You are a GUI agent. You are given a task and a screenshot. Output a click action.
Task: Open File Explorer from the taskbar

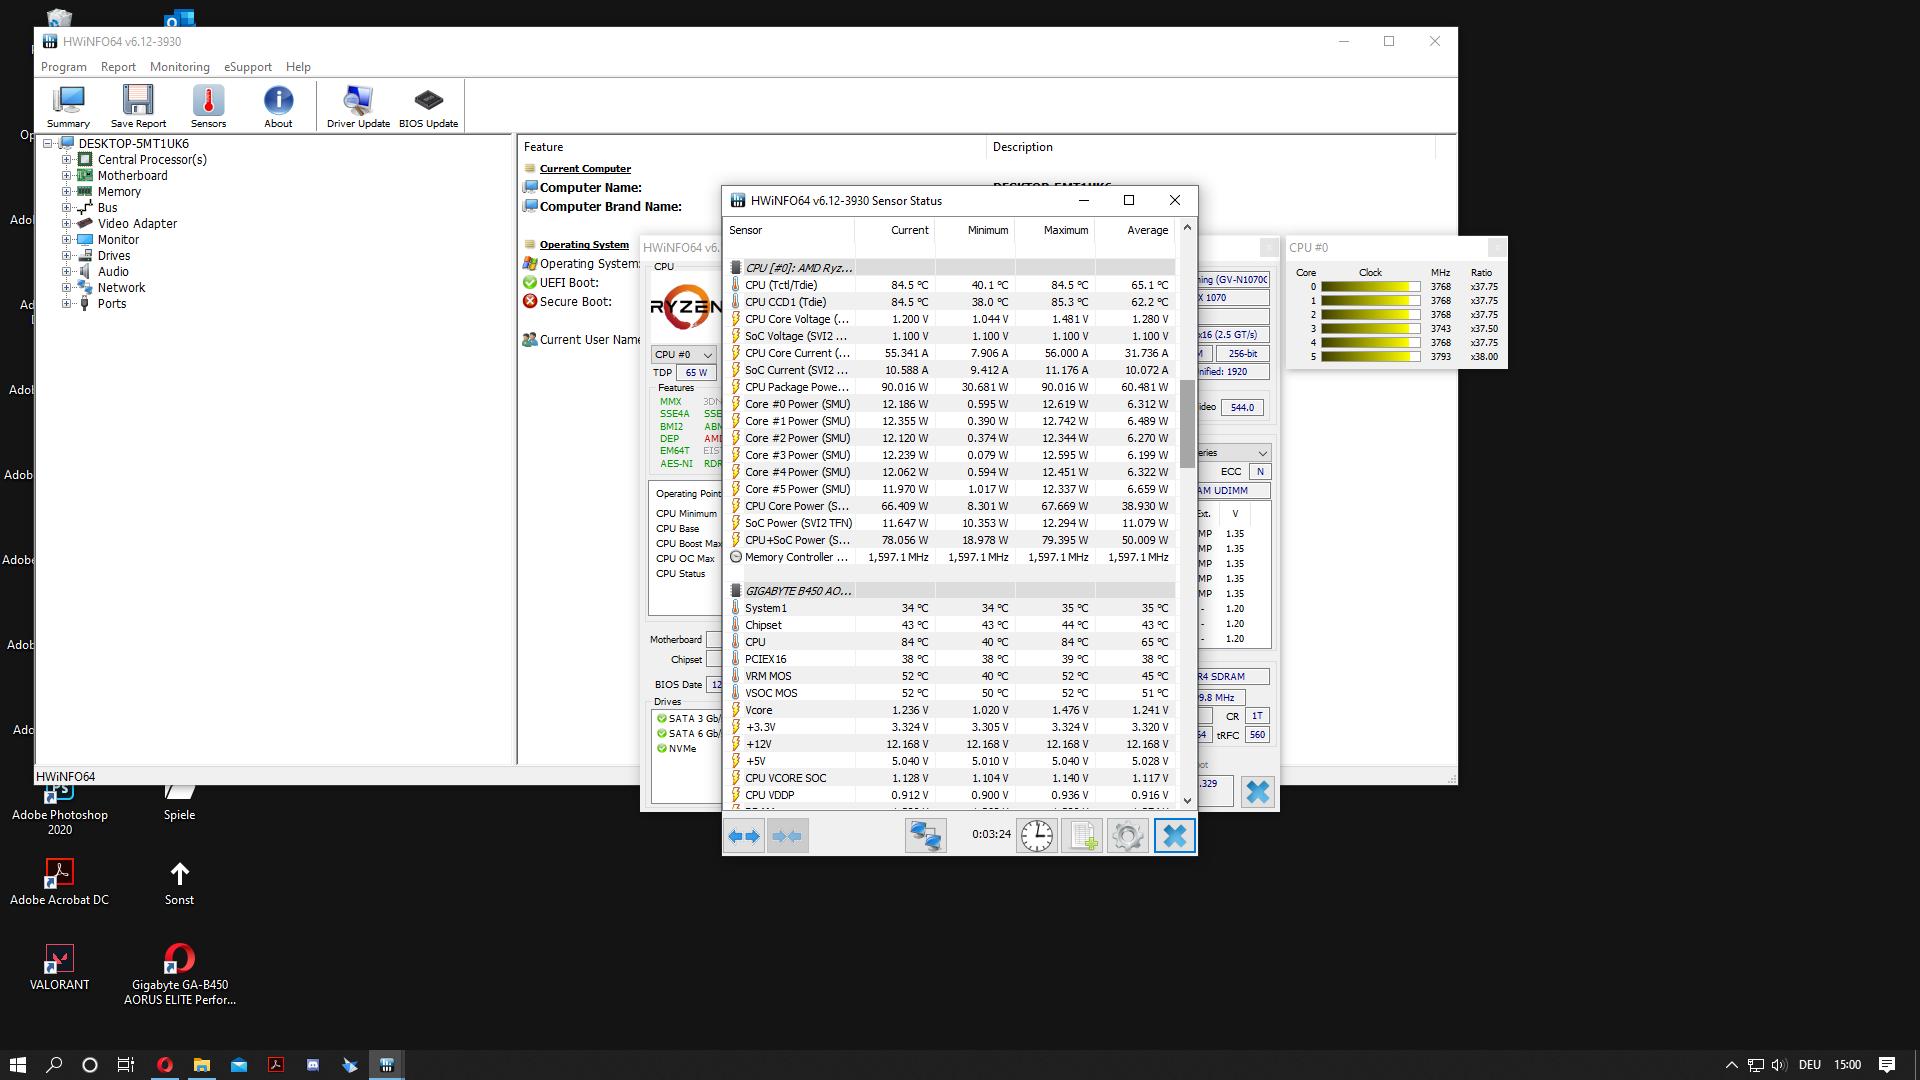[x=202, y=1065]
